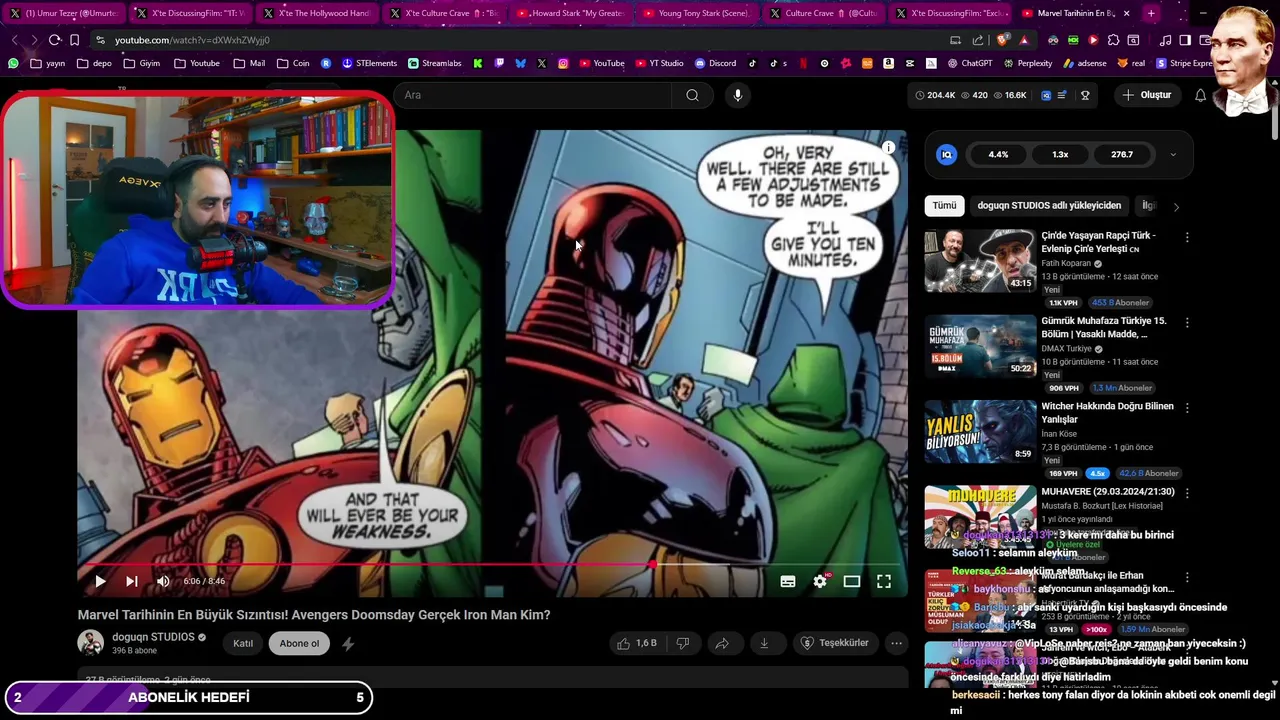The image size is (1280, 720).
Task: Play the paused YouTube video
Action: tap(100, 581)
